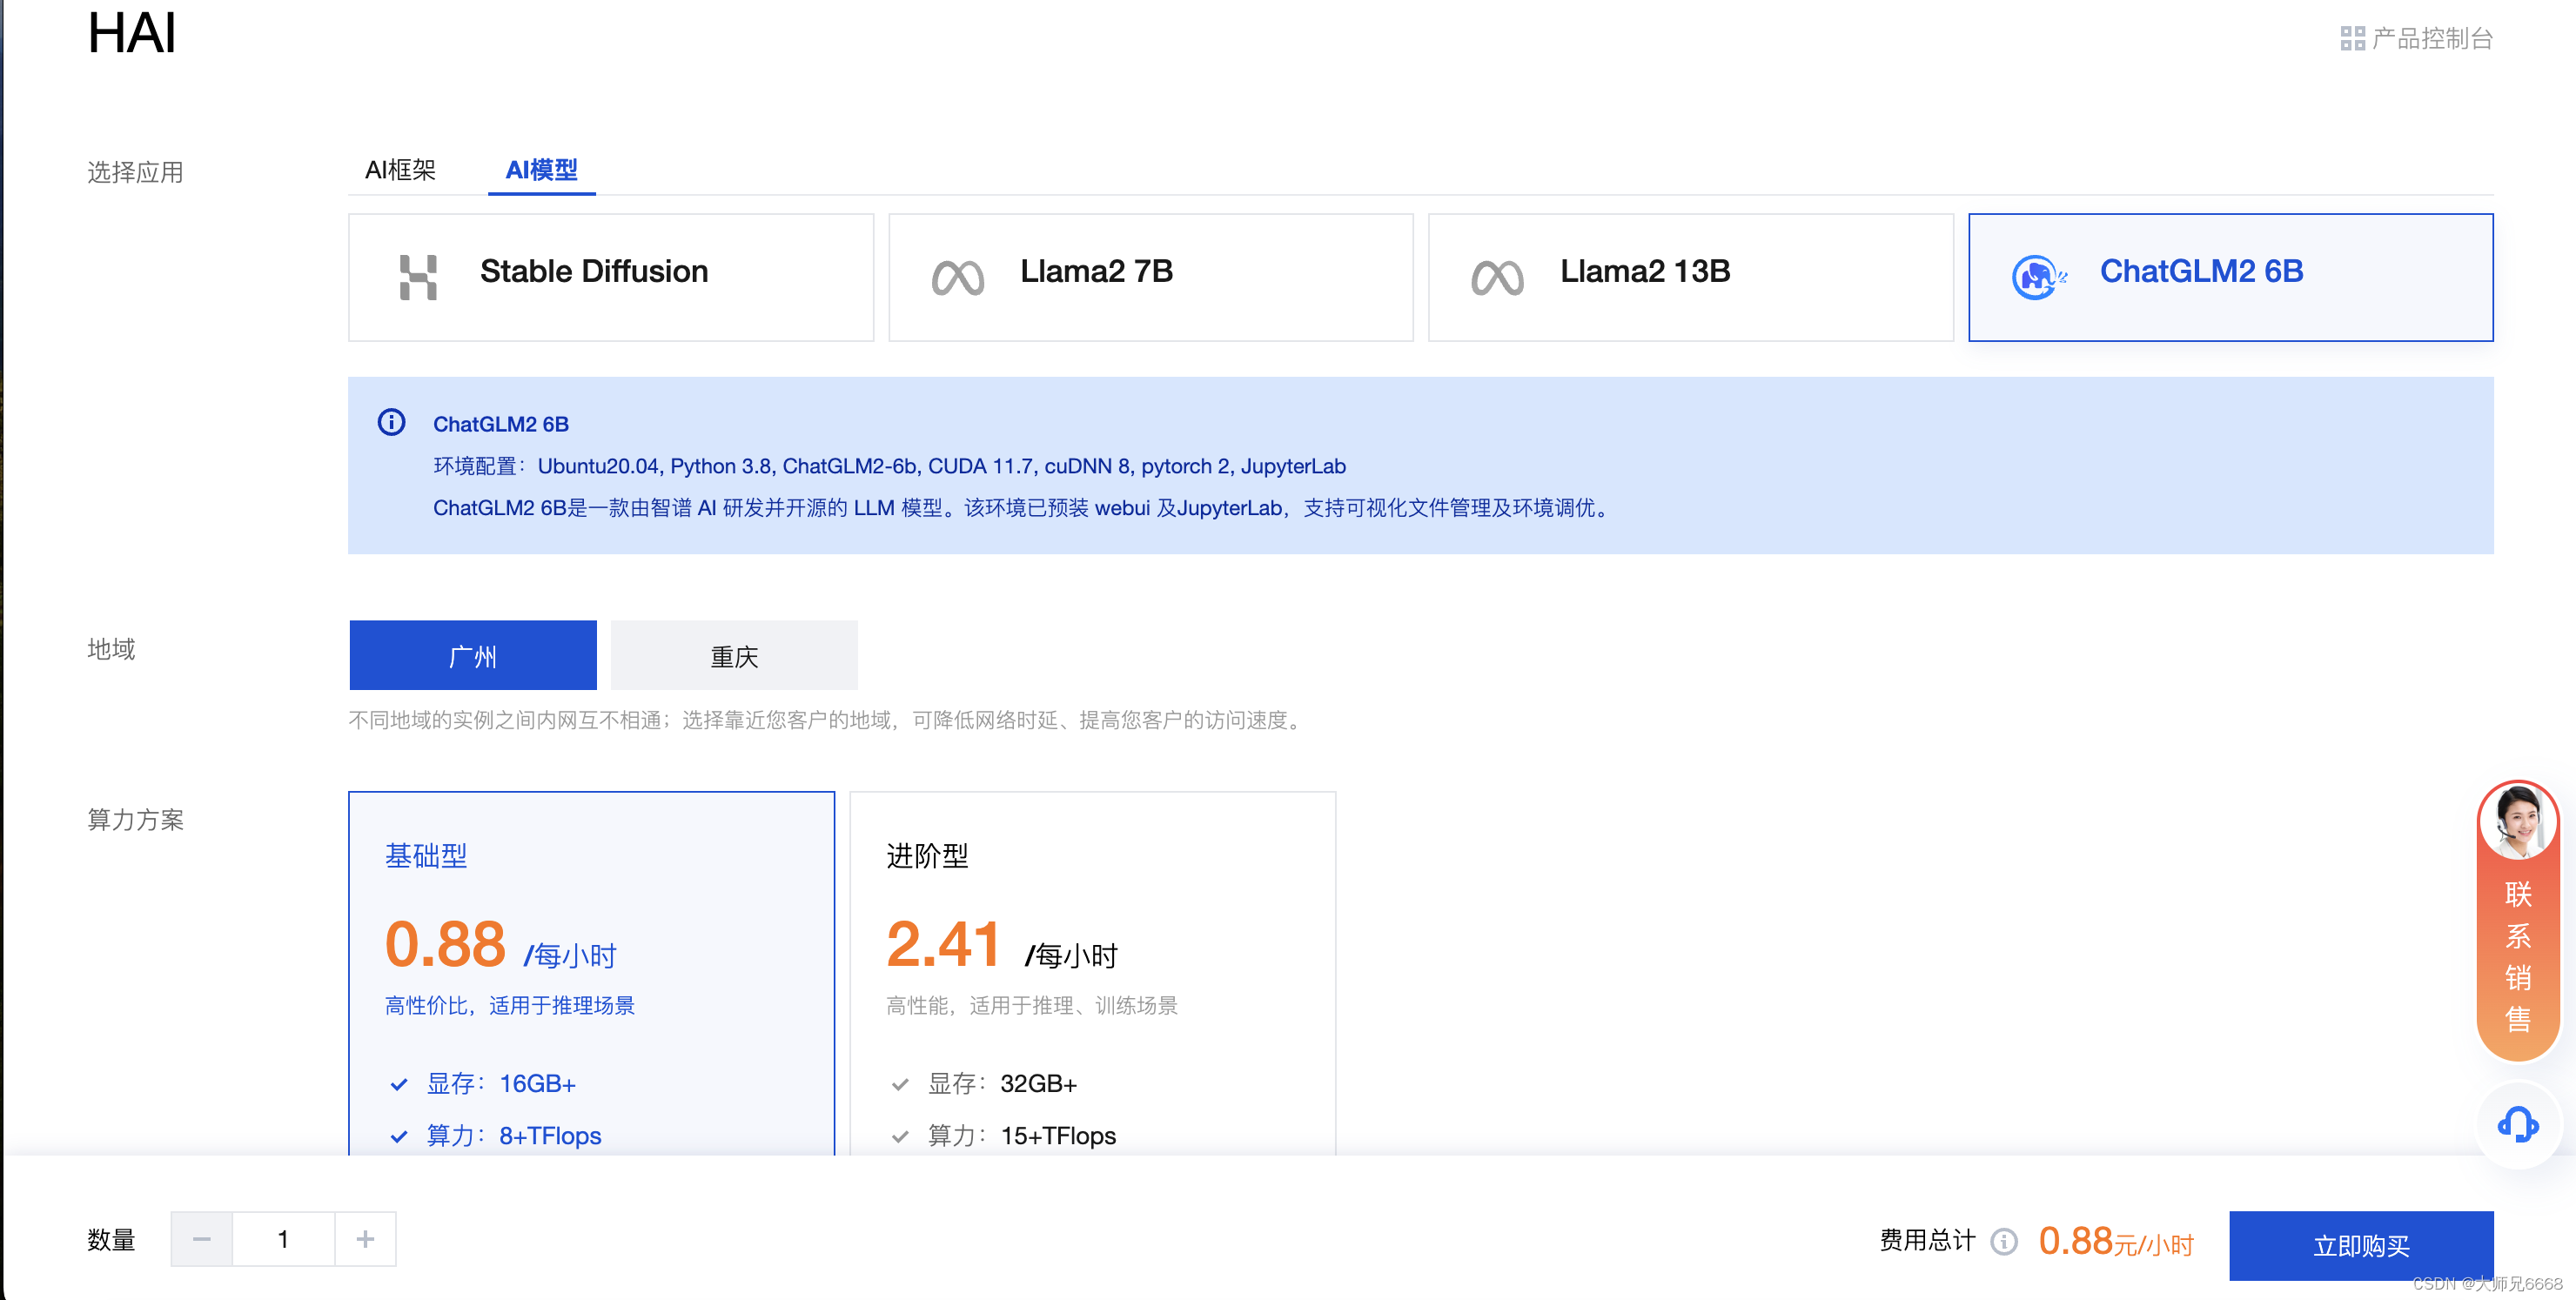This screenshot has height=1300, width=2576.
Task: Click the info icon in ChatGLM2 banner
Action: [390, 422]
